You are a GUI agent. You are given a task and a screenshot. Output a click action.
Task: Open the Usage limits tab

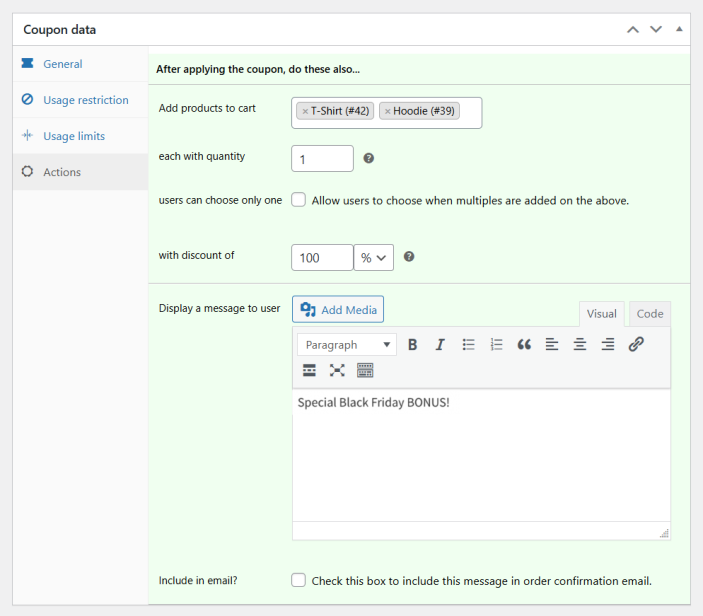click(73, 136)
